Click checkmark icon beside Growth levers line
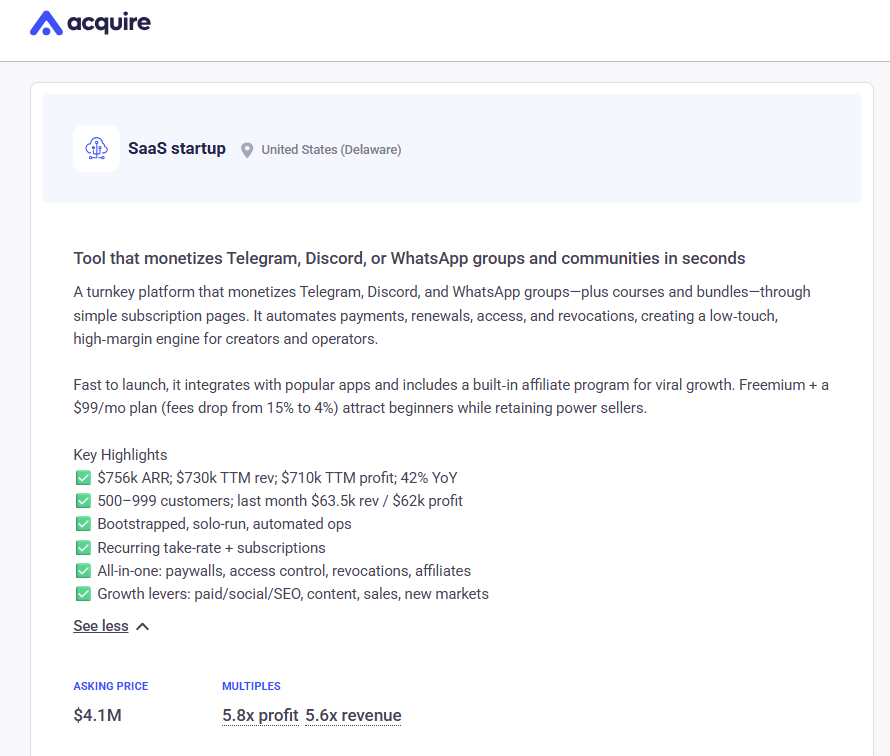Screen dimensions: 890x756 point(83,594)
